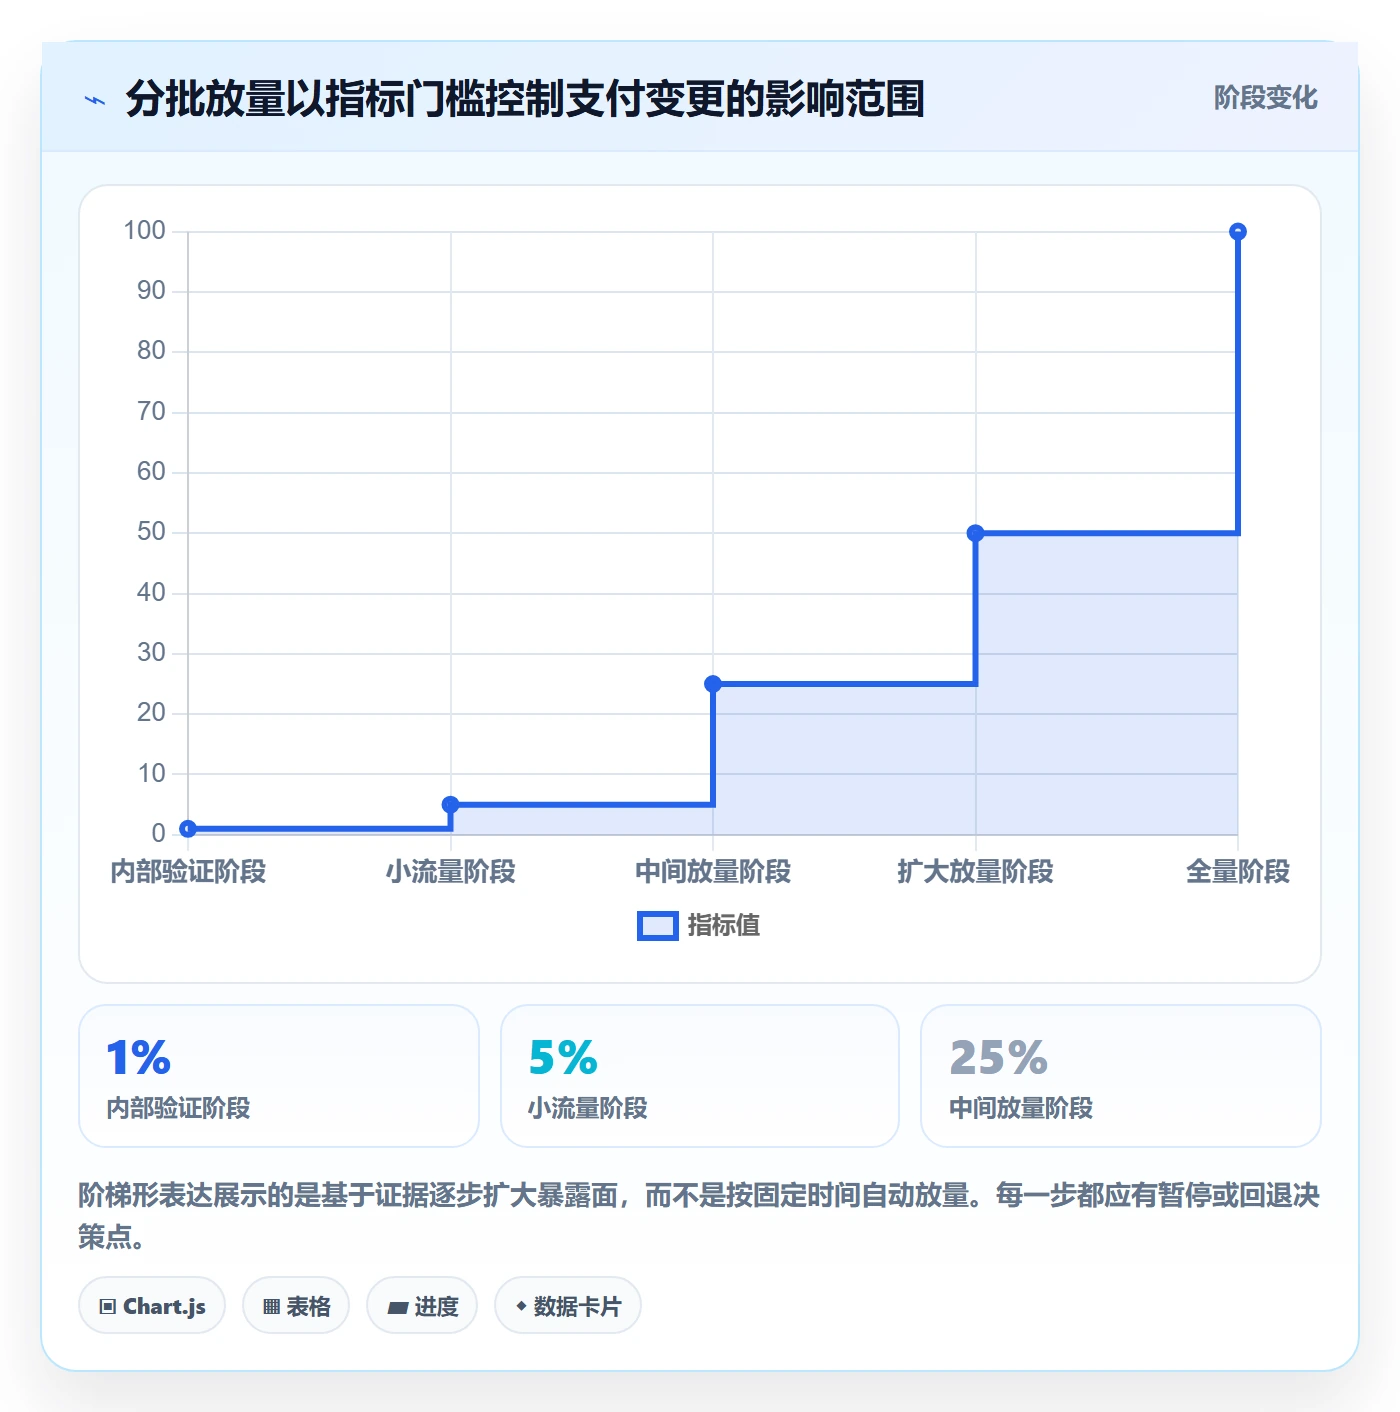
Task: Click the 数据卡片 tag chip
Action: coord(568,1305)
